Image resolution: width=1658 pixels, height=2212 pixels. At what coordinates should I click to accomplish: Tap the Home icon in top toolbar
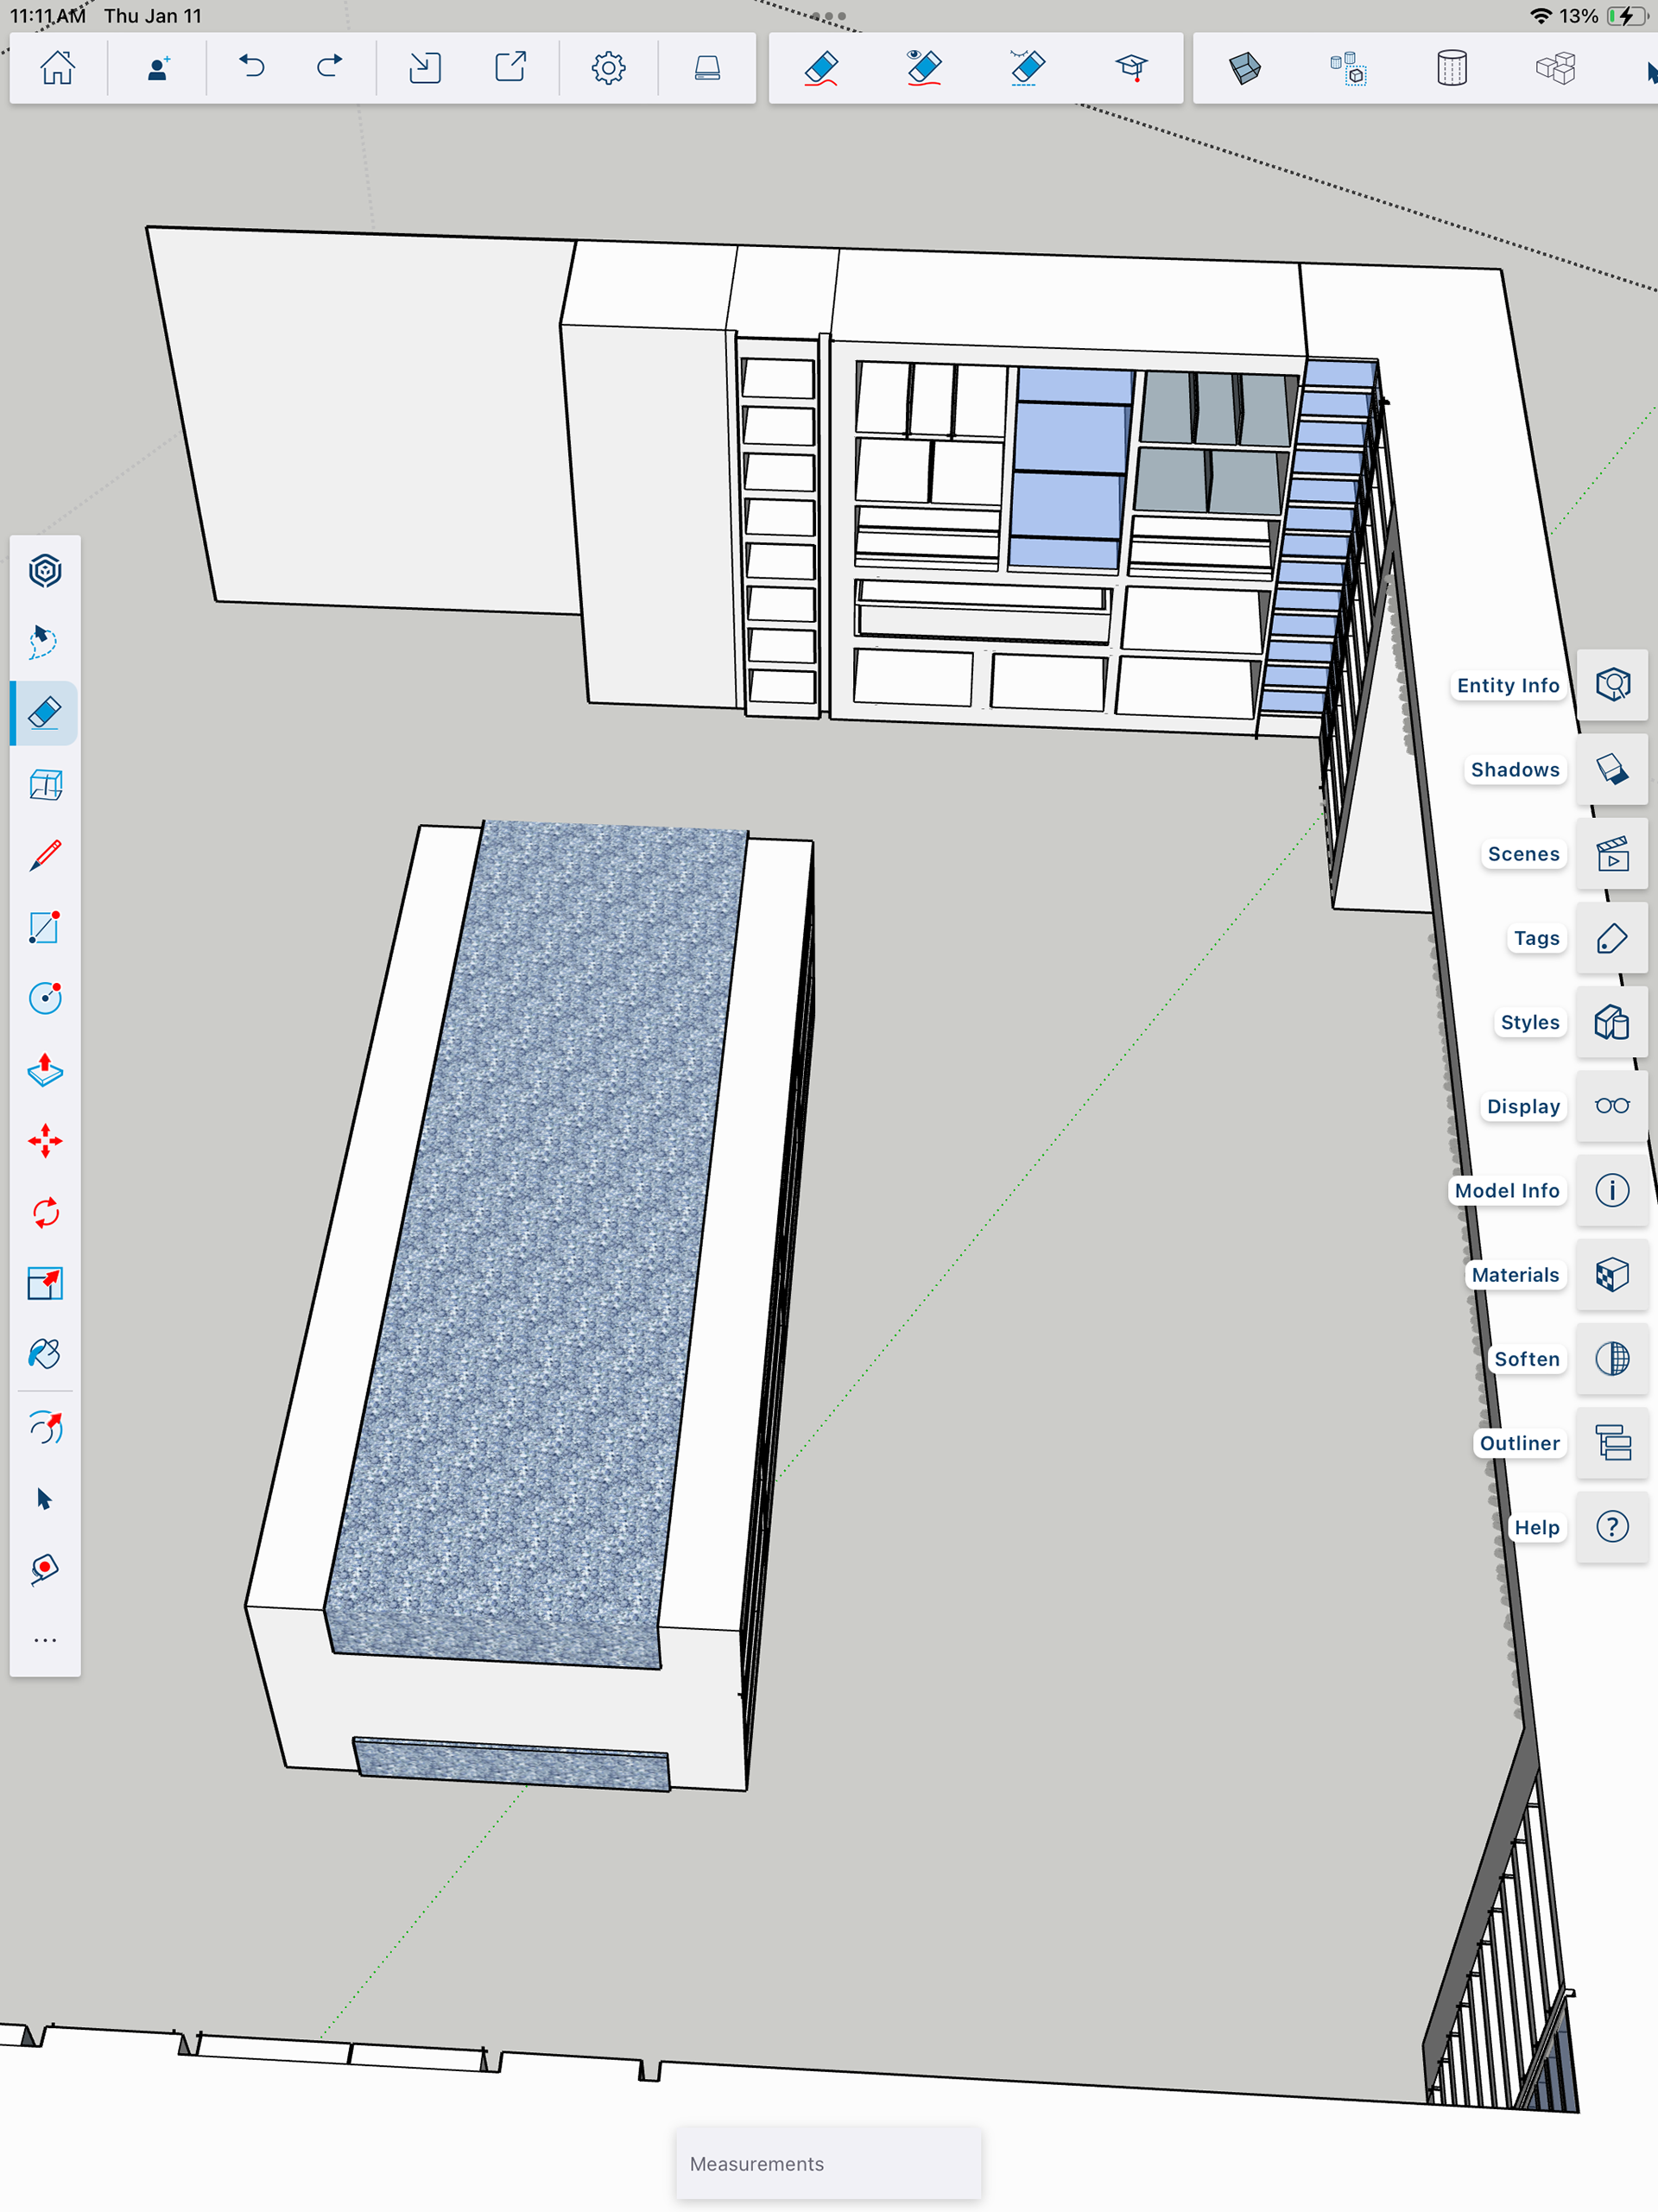(x=57, y=68)
